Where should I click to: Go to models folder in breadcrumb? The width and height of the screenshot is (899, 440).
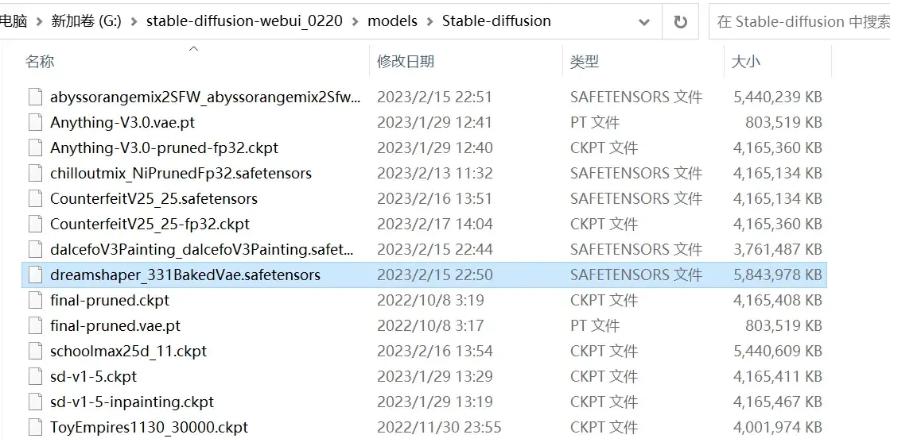pos(392,21)
